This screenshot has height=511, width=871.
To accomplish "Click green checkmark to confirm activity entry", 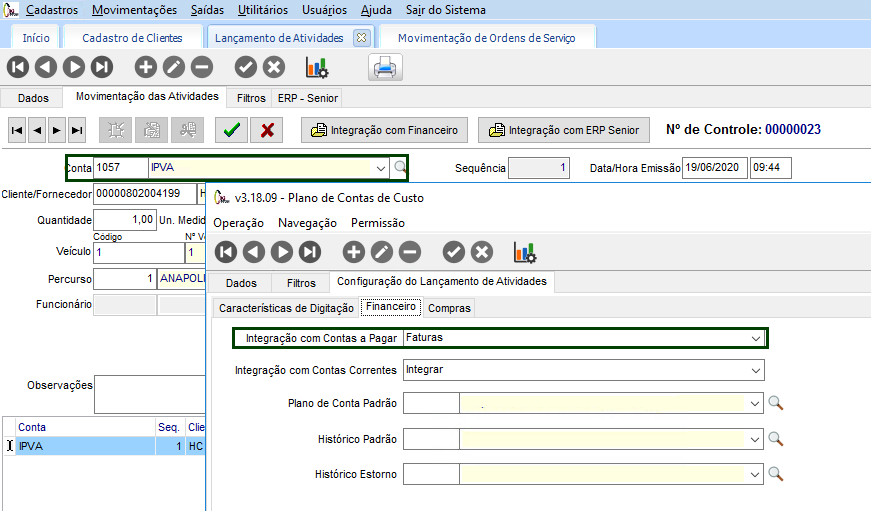I will pyautogui.click(x=231, y=130).
